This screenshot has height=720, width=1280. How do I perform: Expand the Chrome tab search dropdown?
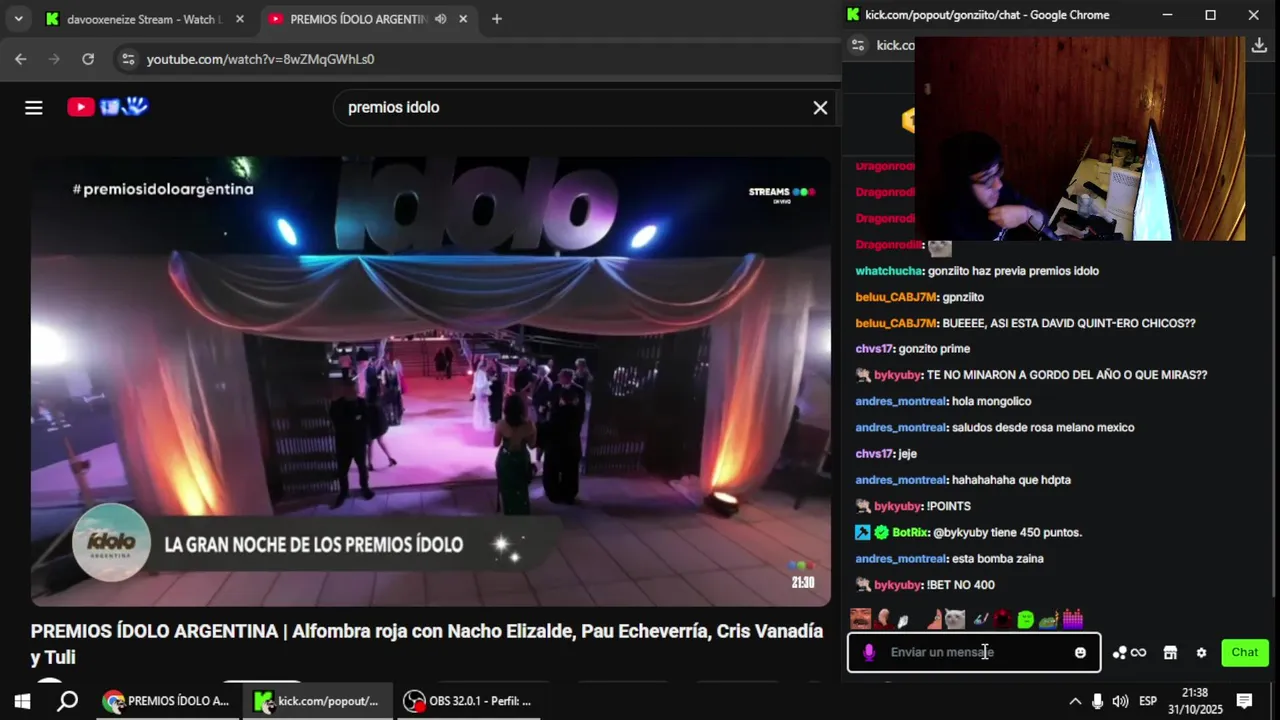18,19
